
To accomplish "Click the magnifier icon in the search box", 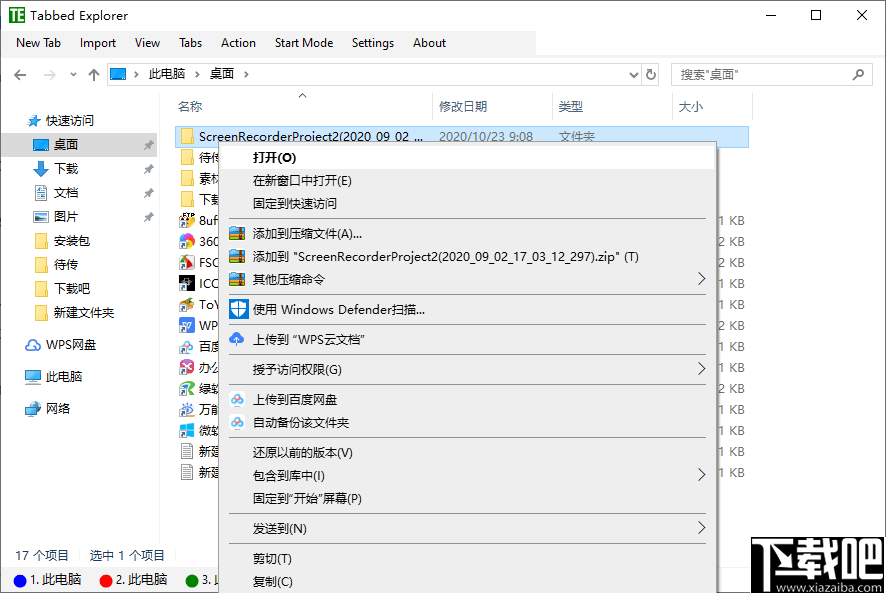I will [x=858, y=74].
